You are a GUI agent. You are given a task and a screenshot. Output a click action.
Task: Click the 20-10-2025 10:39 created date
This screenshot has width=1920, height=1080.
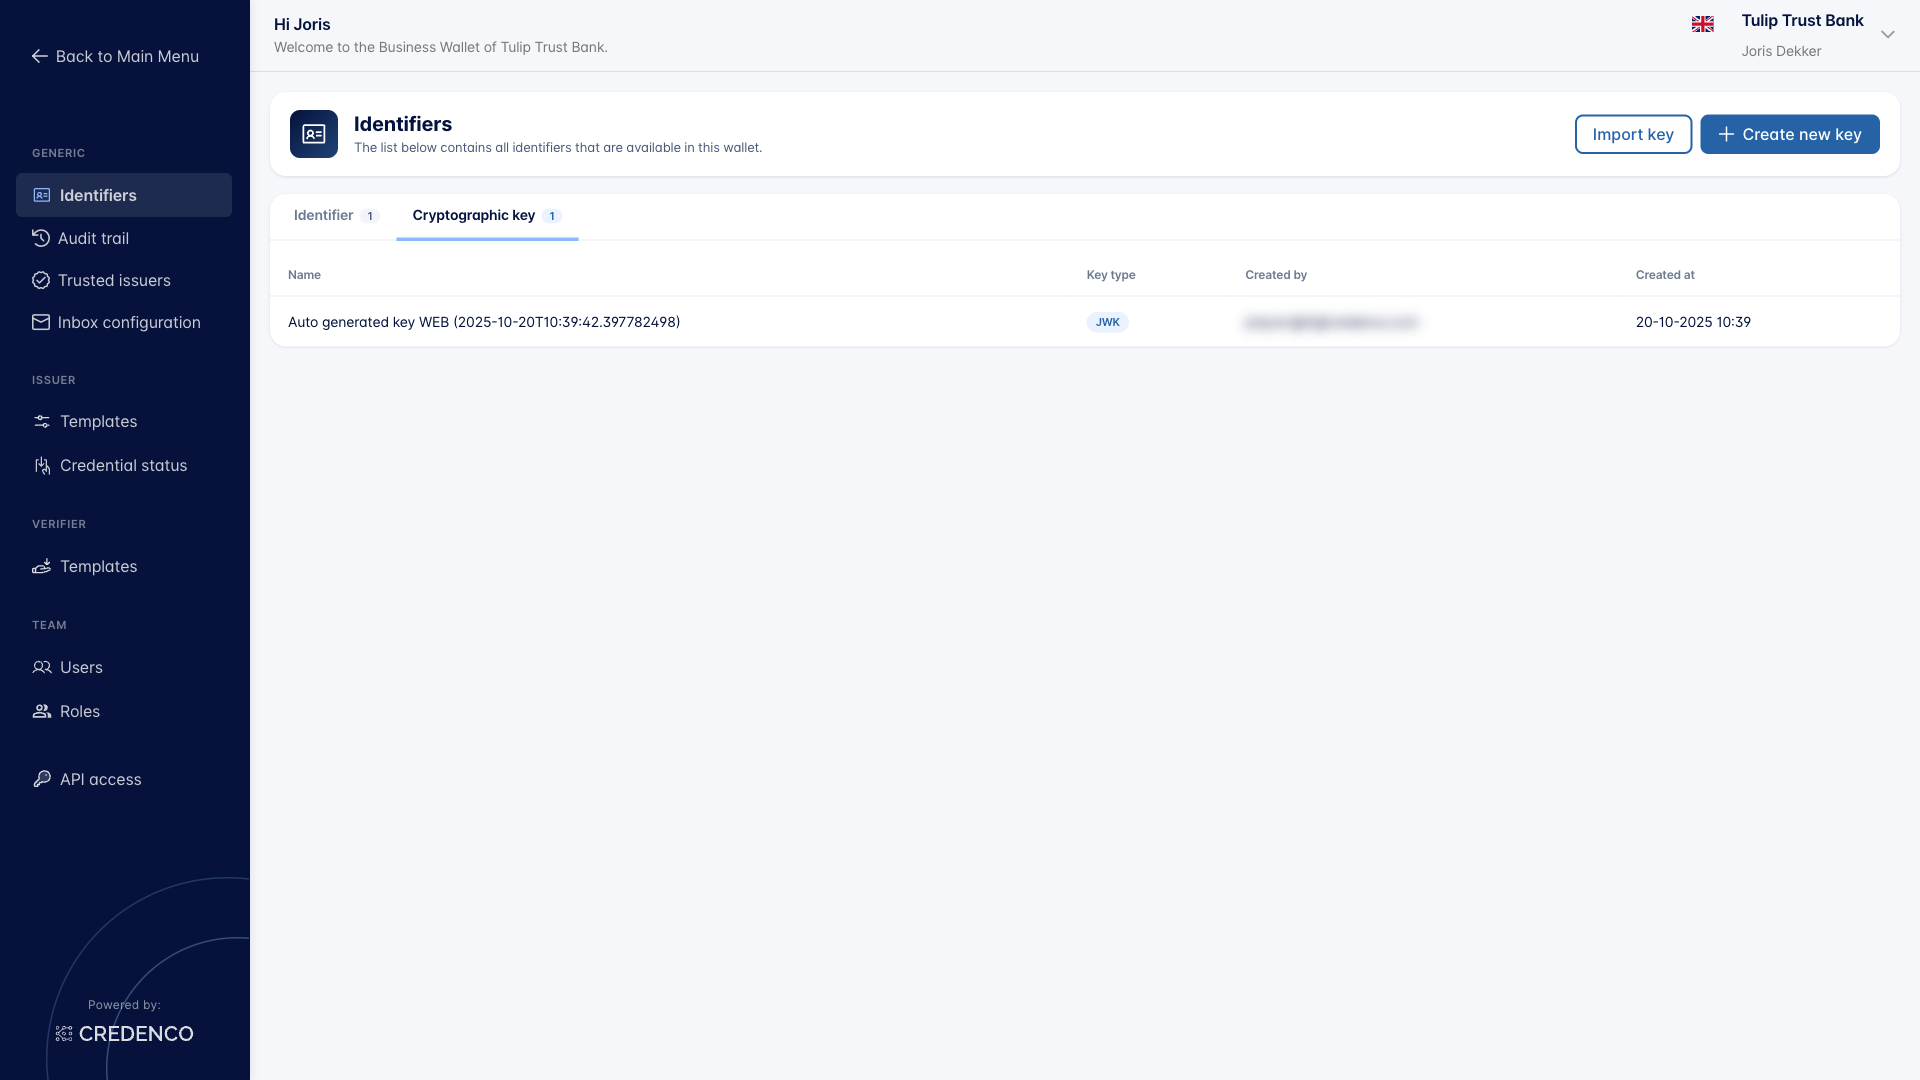click(x=1693, y=322)
